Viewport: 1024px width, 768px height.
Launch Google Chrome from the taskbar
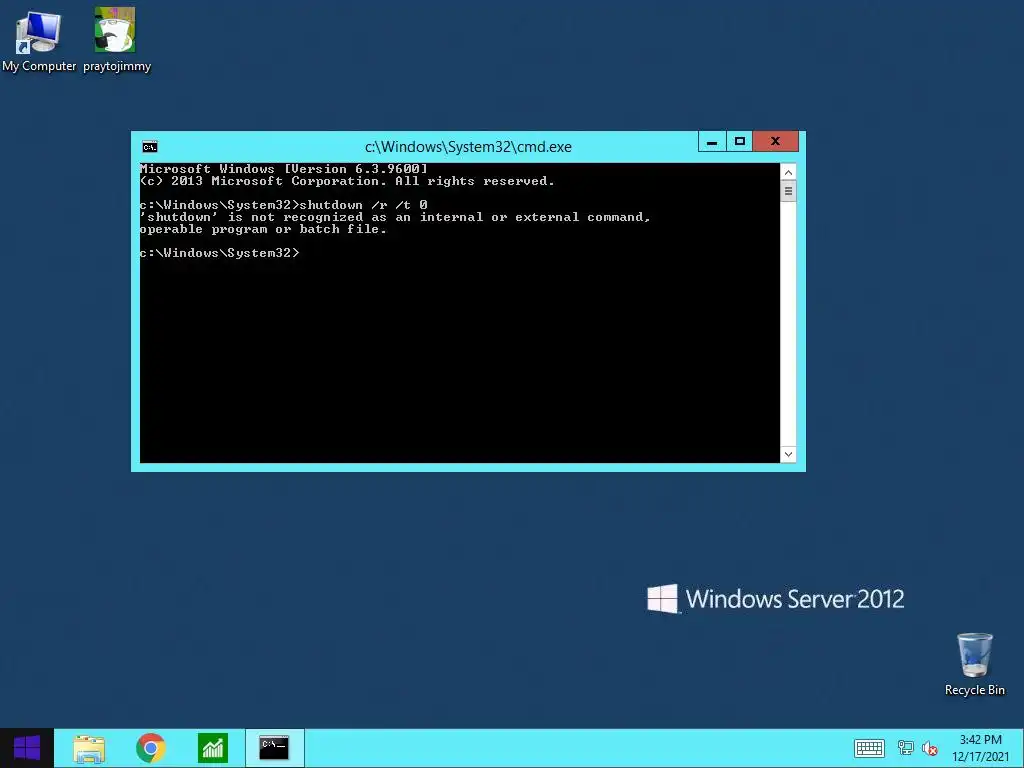click(151, 748)
